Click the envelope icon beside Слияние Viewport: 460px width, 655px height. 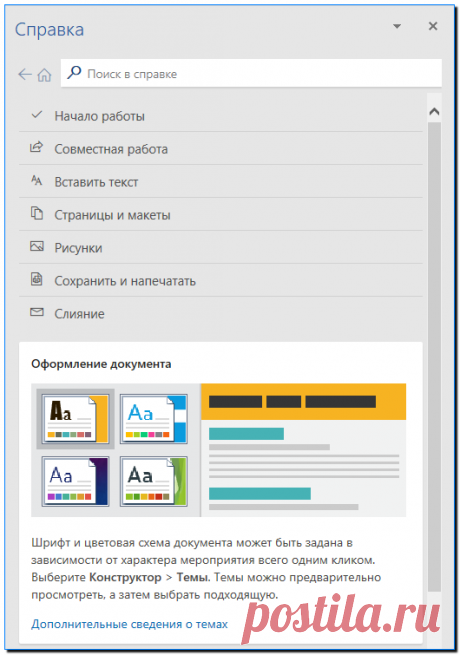[37, 312]
